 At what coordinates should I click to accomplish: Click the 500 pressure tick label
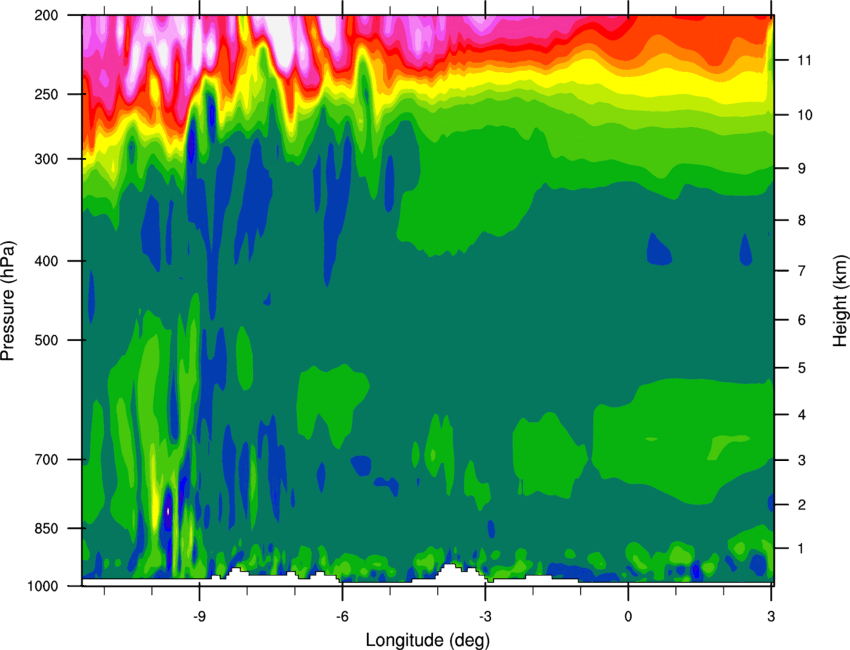coord(47,340)
